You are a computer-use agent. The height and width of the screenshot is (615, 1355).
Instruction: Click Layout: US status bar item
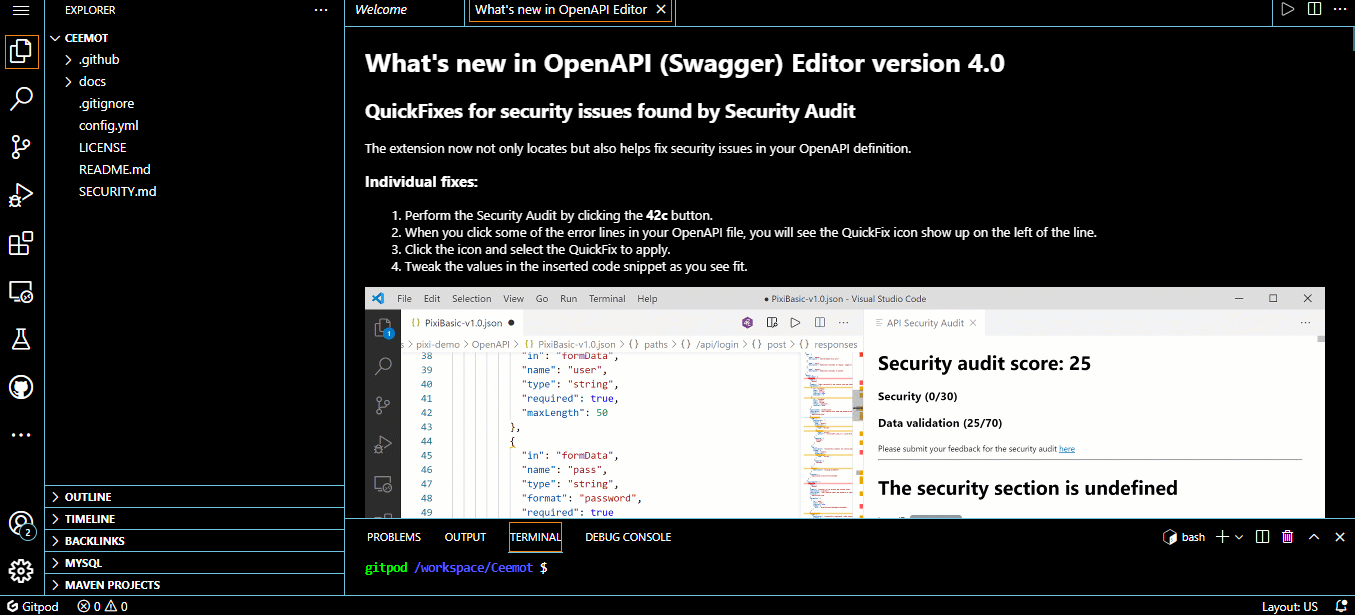[x=1289, y=606]
